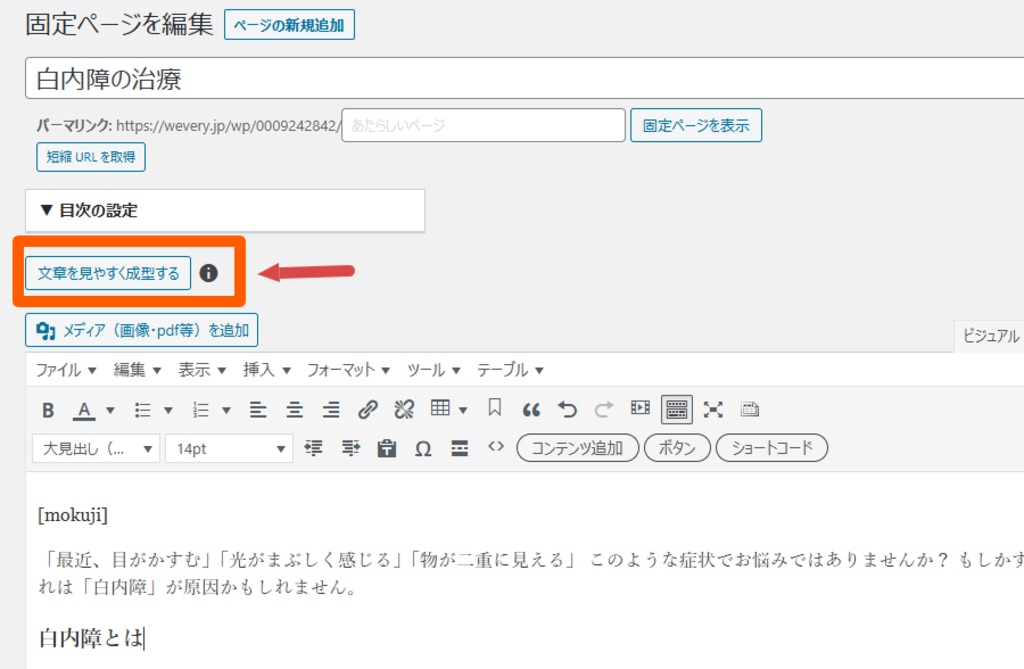Click the paste as text clipboard icon
This screenshot has width=1024, height=669.
pos(387,448)
